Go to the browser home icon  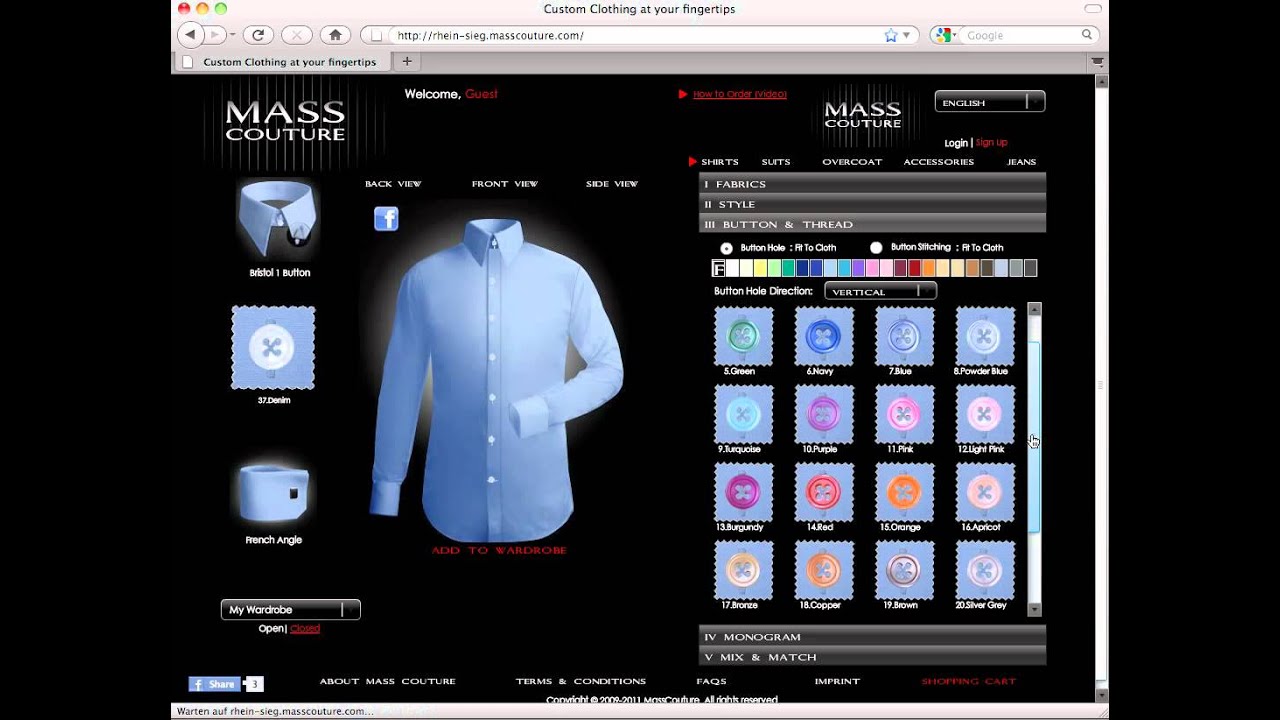(335, 35)
